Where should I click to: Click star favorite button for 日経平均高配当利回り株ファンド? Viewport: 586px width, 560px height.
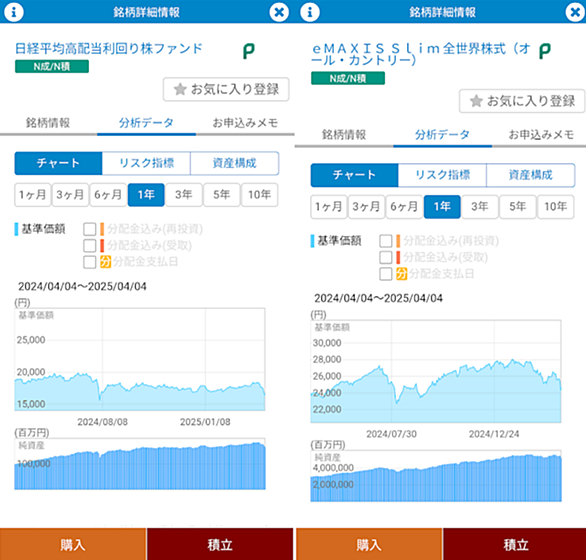(226, 89)
